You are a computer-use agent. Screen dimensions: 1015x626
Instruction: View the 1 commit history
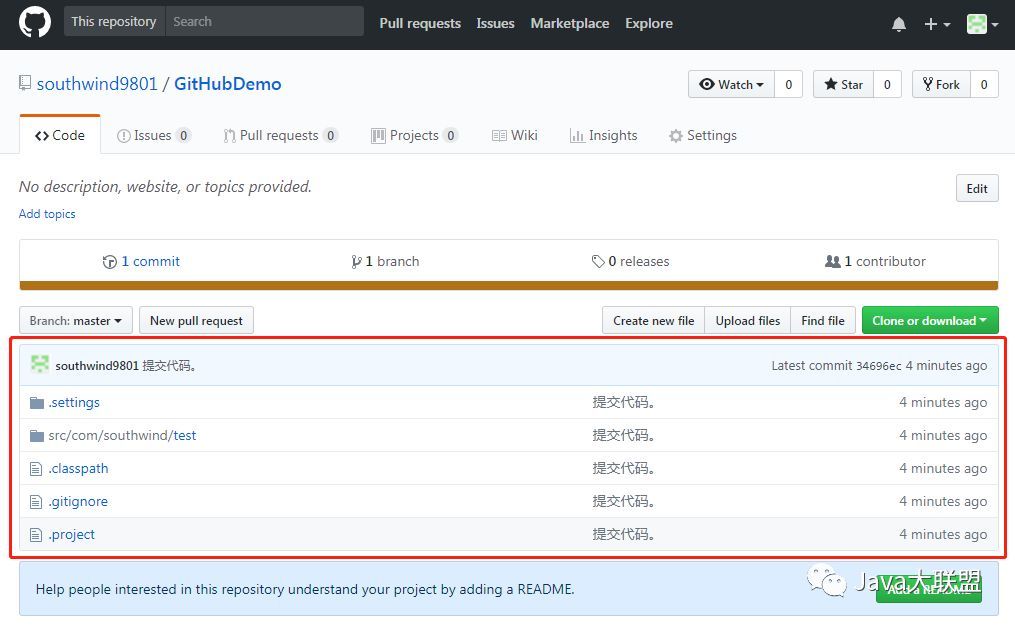[x=141, y=261]
